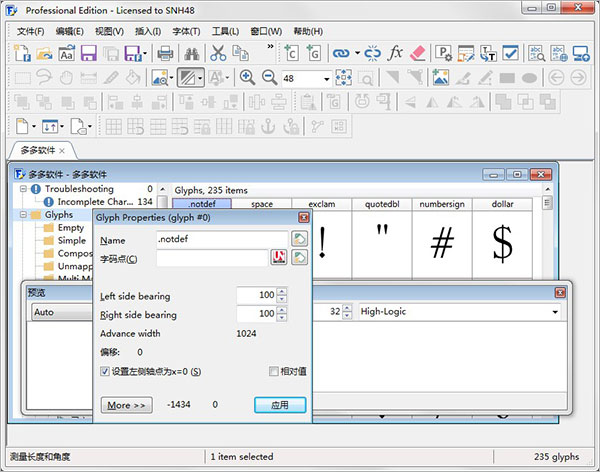Click the Open folder icon in toolbar
The height and width of the screenshot is (472, 600).
(46, 53)
